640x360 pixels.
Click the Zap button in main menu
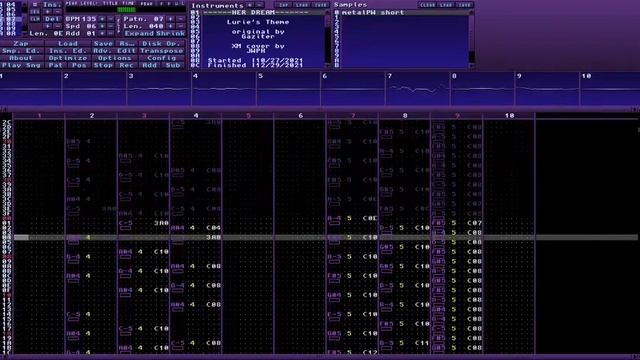pyautogui.click(x=21, y=43)
